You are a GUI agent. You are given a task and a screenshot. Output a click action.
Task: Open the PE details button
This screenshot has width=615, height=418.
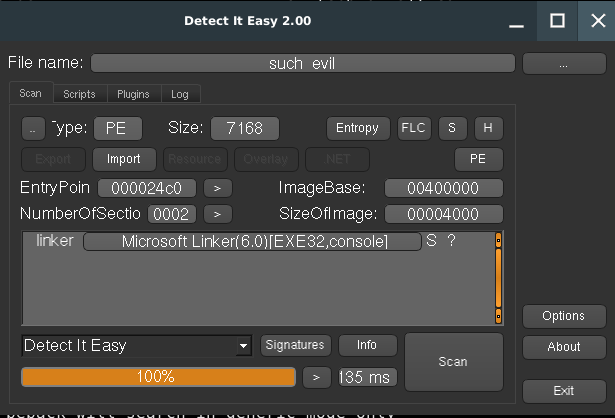479,159
